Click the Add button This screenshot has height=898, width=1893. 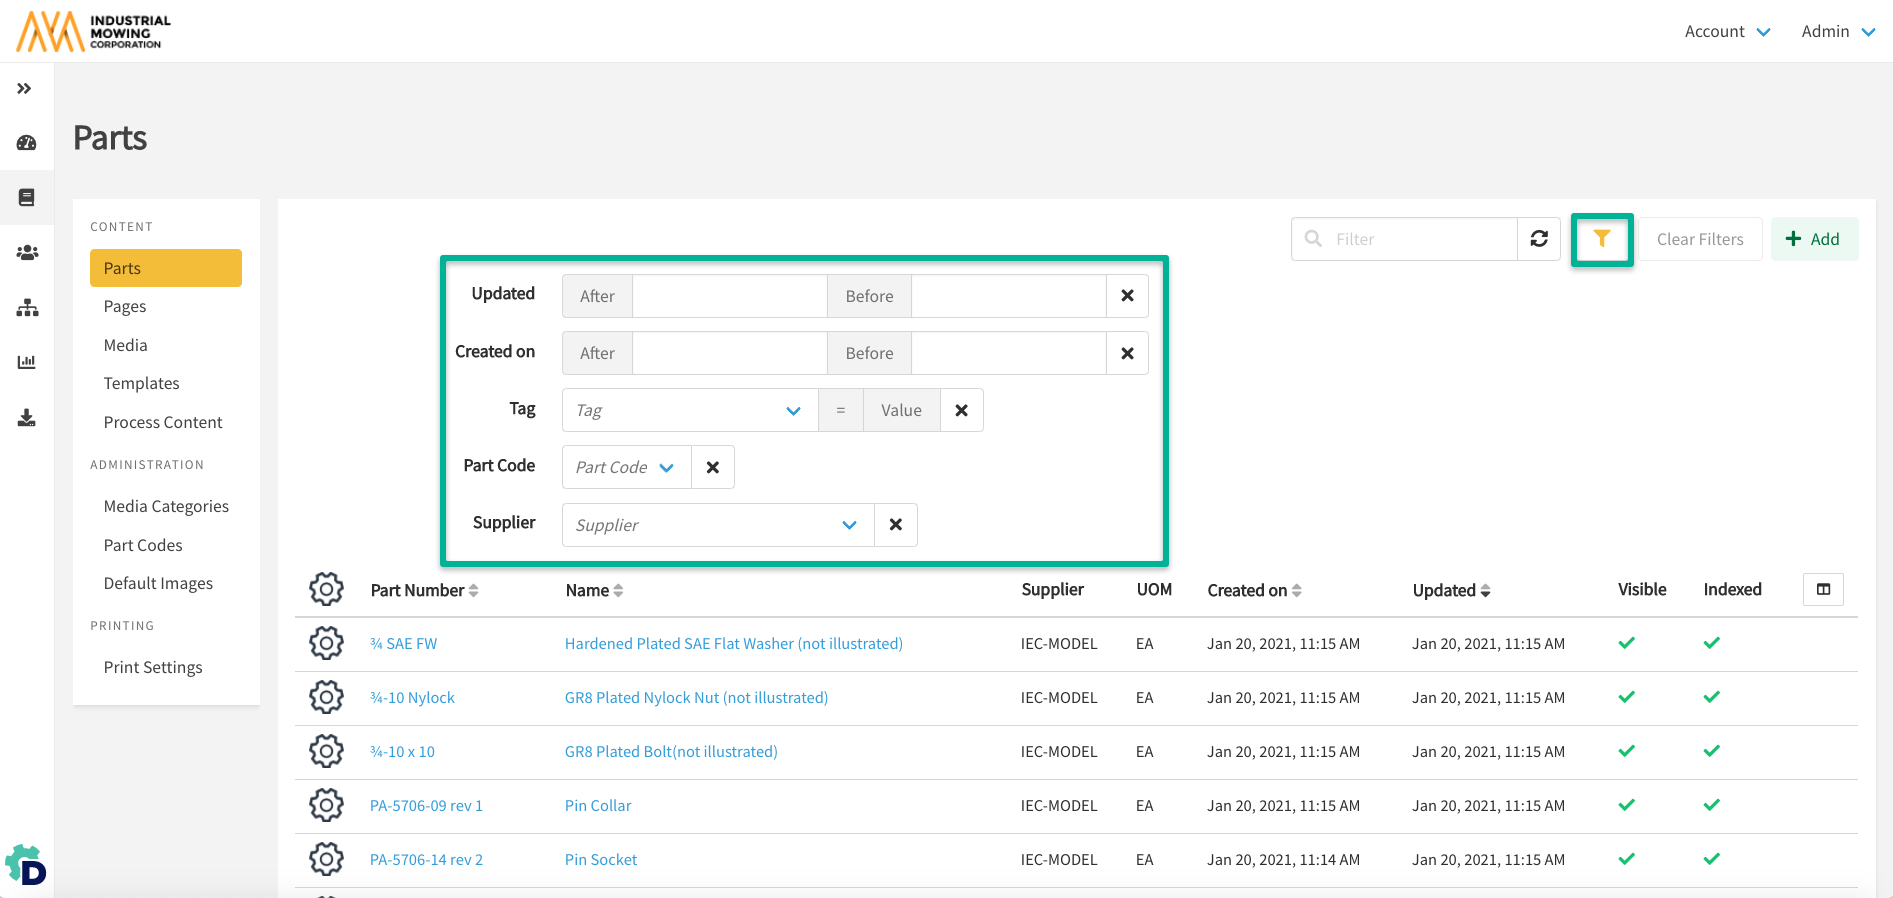tap(1814, 239)
